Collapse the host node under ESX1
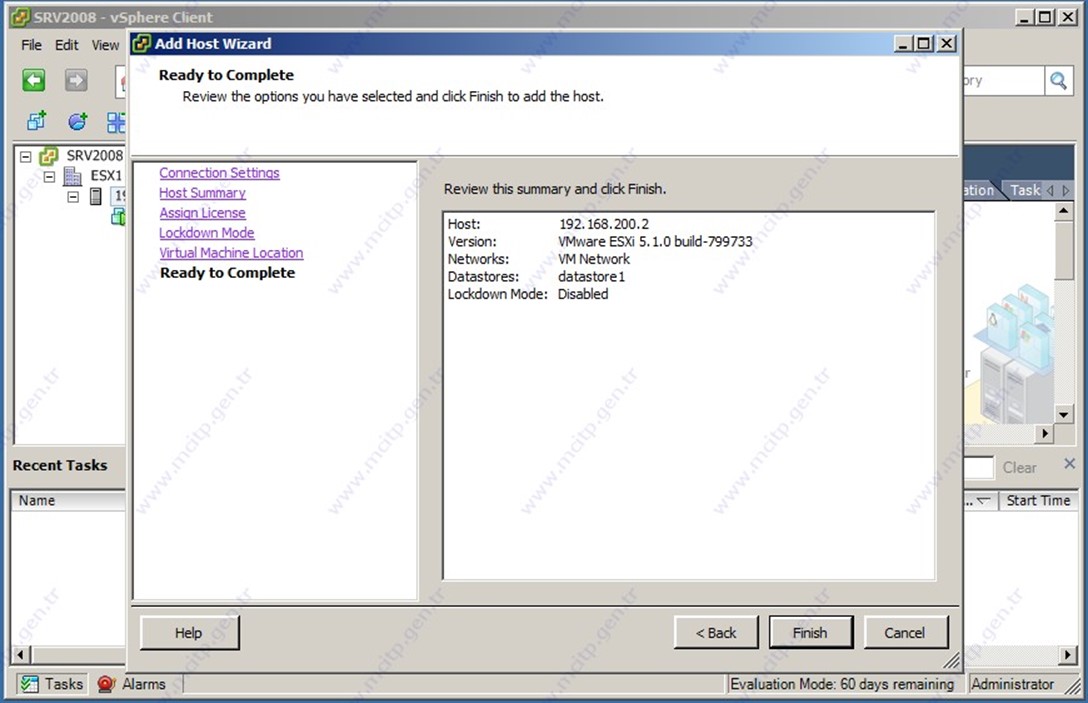The image size is (1088, 703). tap(73, 197)
